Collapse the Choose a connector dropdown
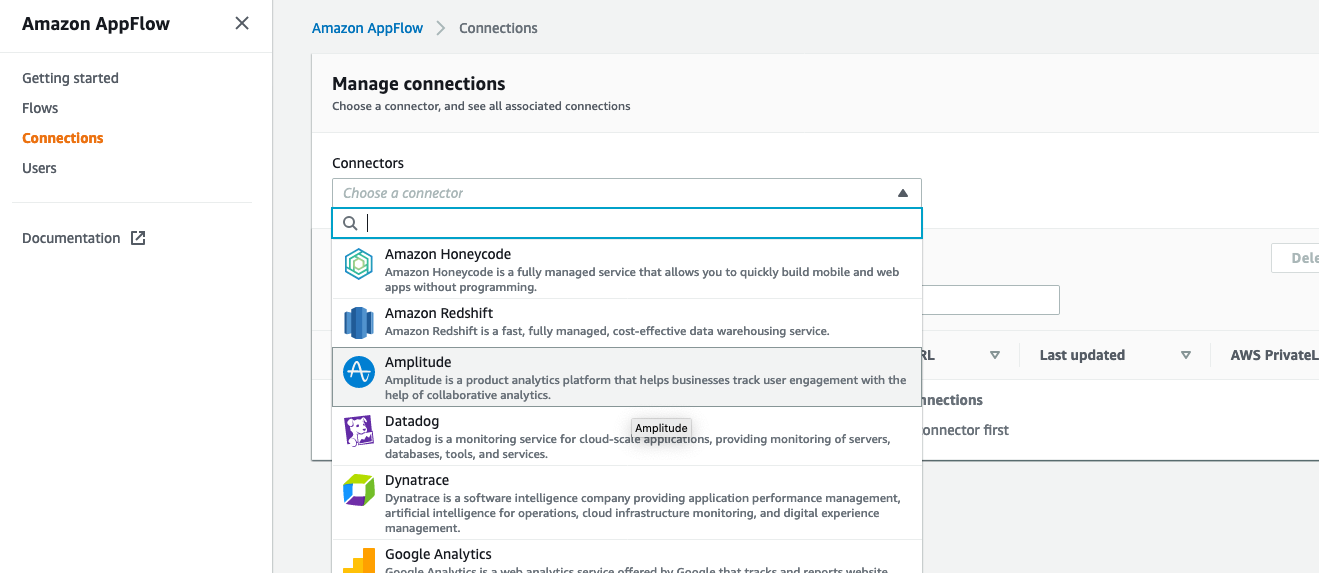This screenshot has height=573, width=1319. [x=902, y=193]
